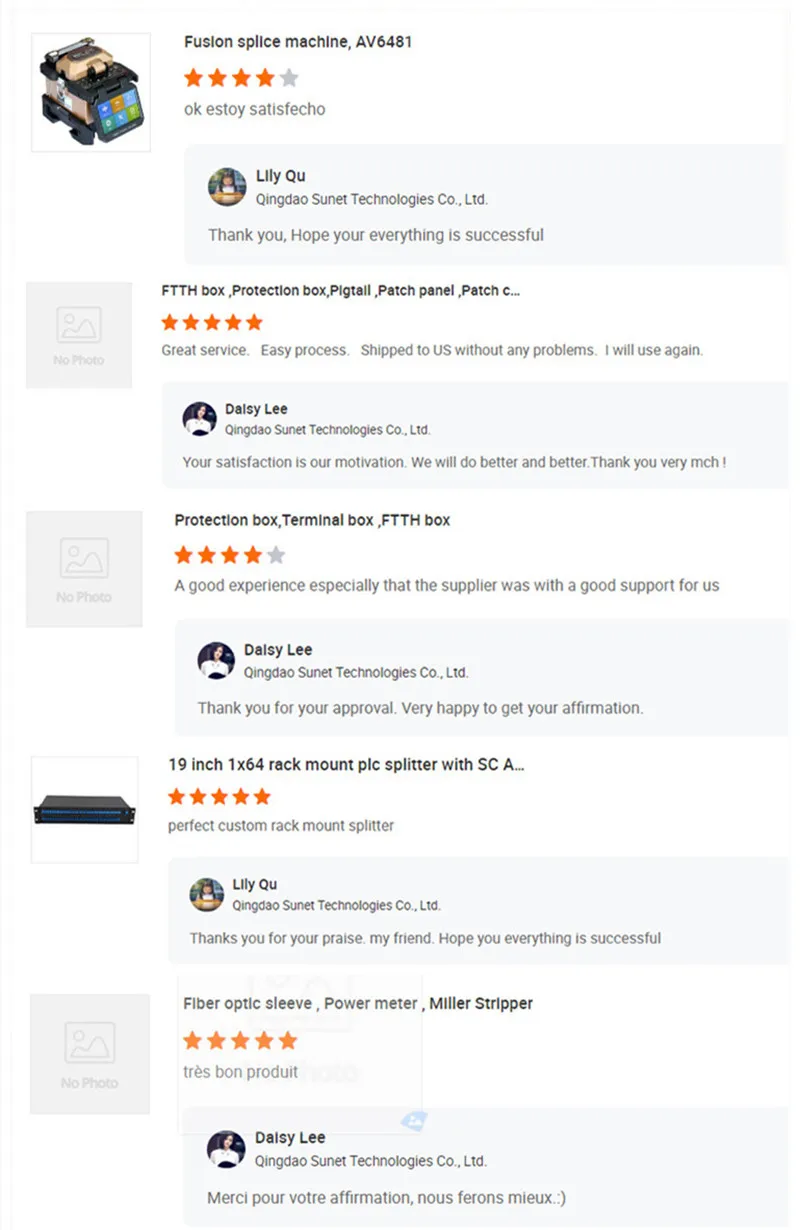Image resolution: width=800 pixels, height=1230 pixels.
Task: Click Daisy Lee's avatar in the French reply
Action: (x=226, y=1149)
